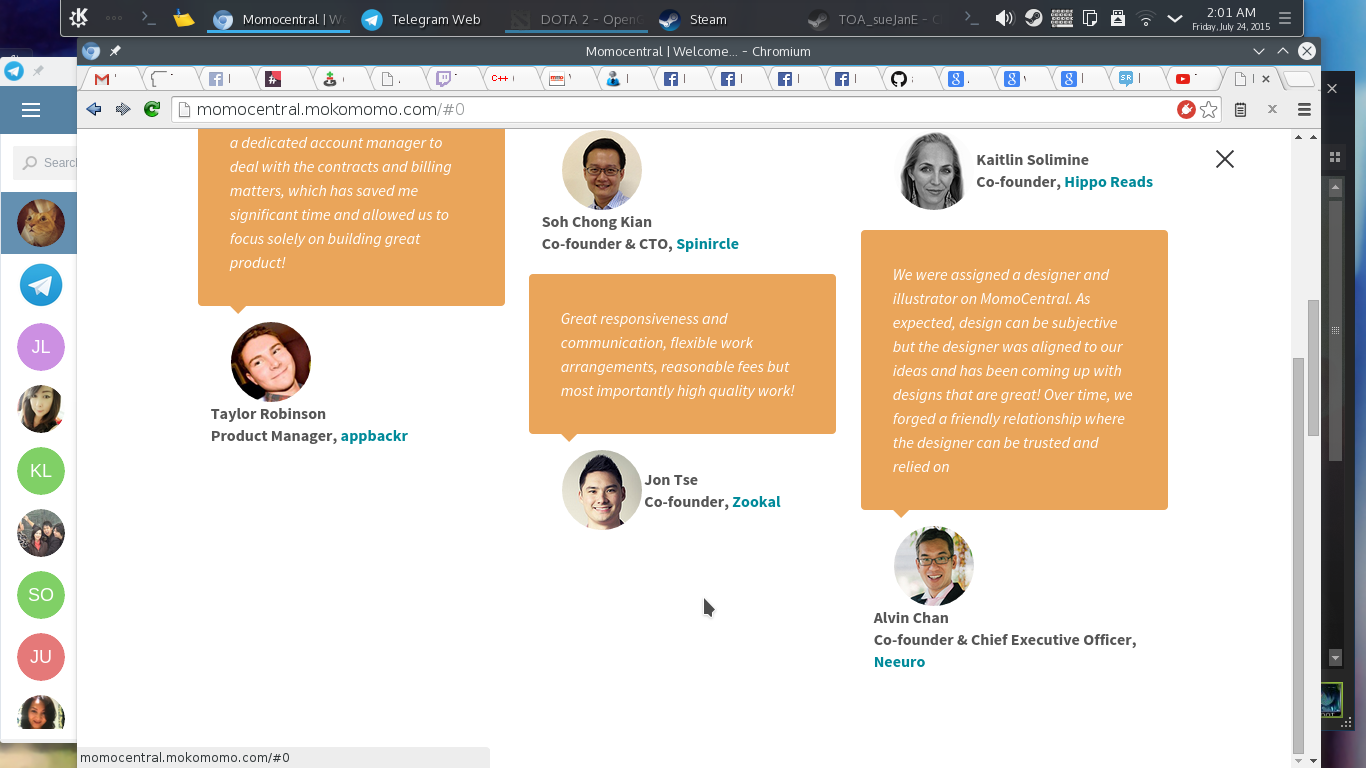Select the Telegram chat with paper-plane avatar

(41, 285)
